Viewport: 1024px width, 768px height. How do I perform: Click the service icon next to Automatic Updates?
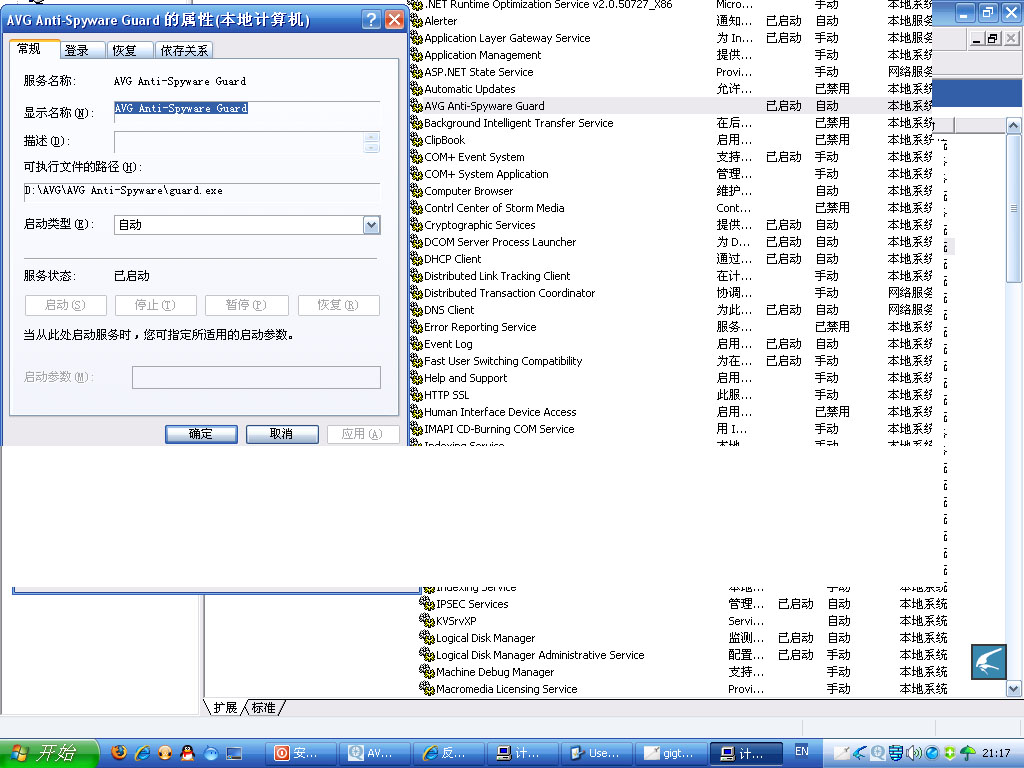(416, 89)
